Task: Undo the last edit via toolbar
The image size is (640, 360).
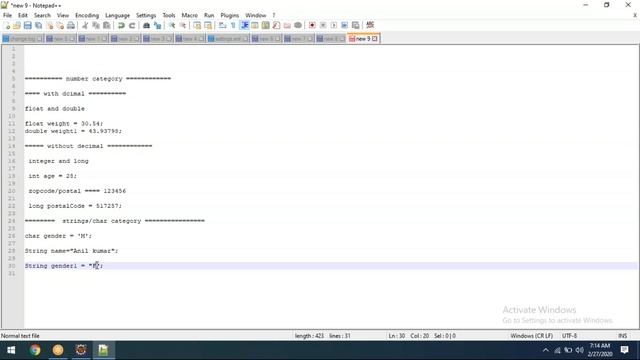Action: click(121, 25)
